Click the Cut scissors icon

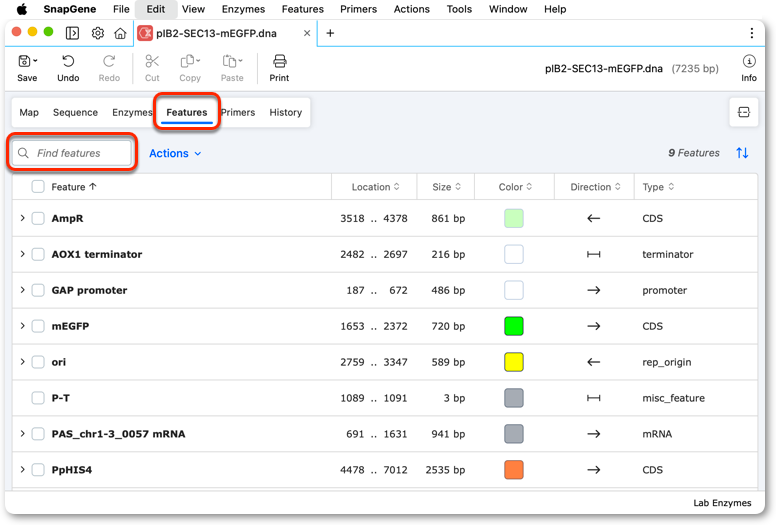click(152, 61)
